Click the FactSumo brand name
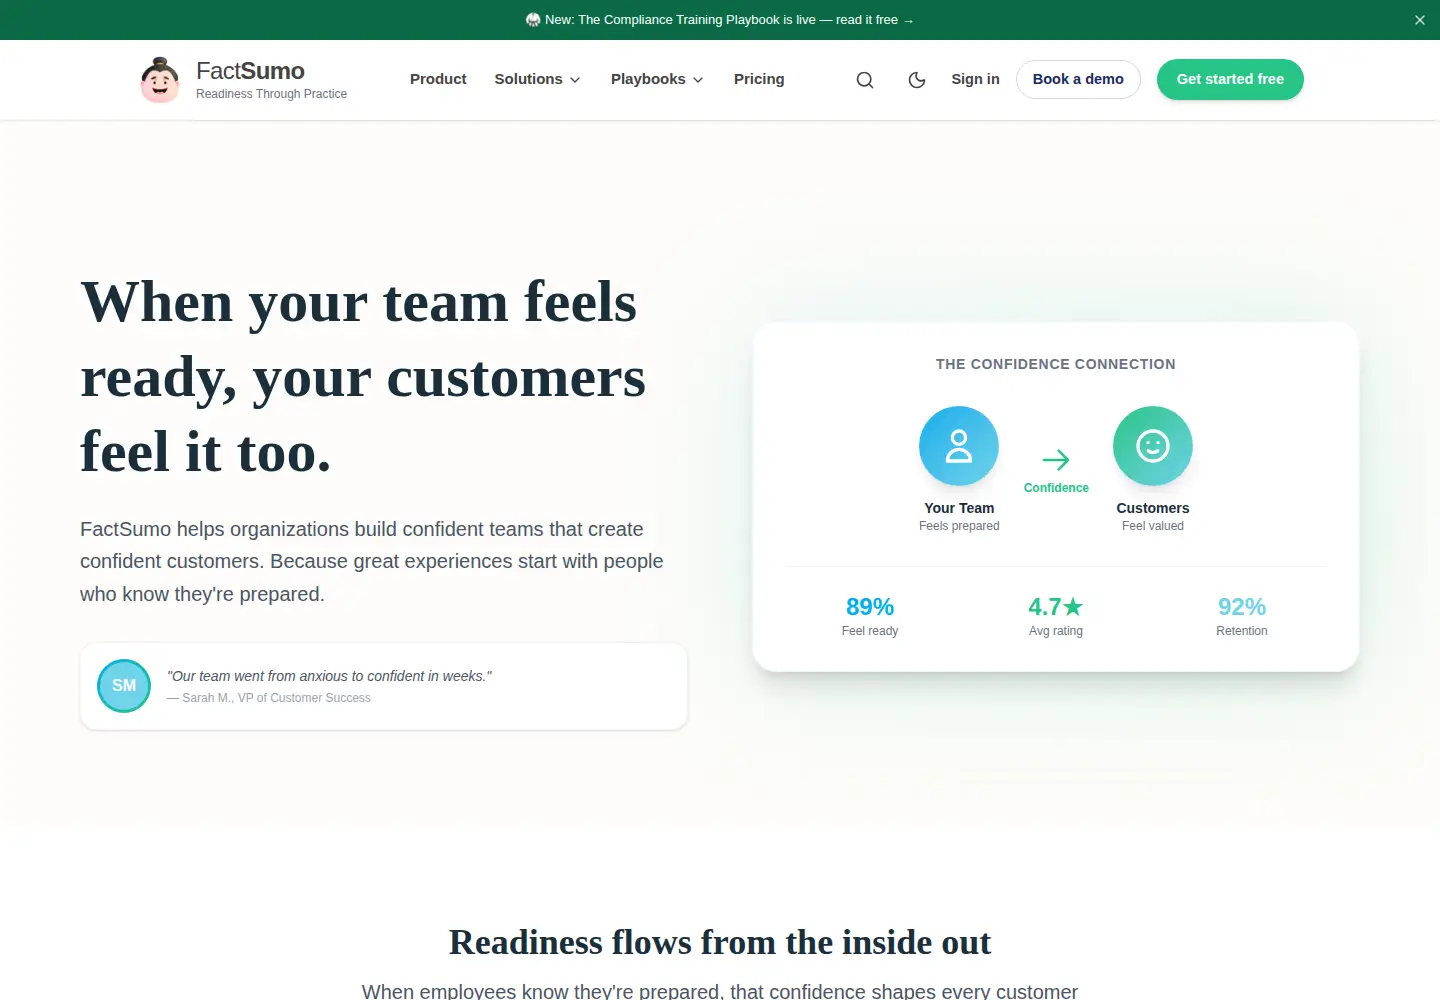This screenshot has width=1440, height=1000. tap(250, 71)
